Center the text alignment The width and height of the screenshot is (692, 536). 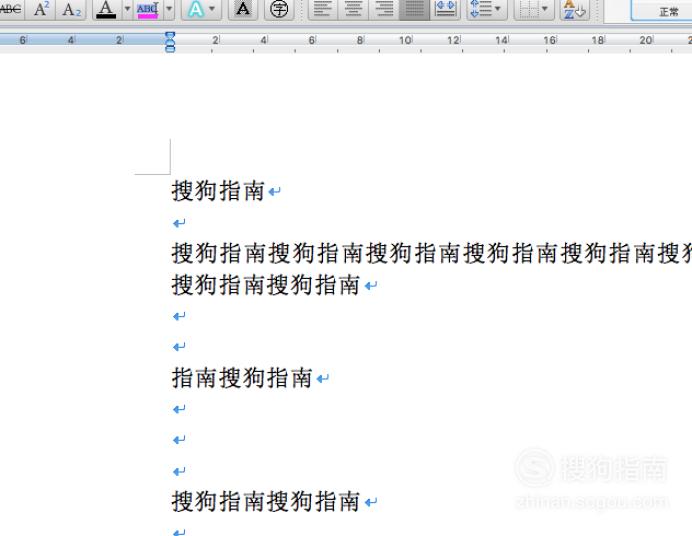353,9
